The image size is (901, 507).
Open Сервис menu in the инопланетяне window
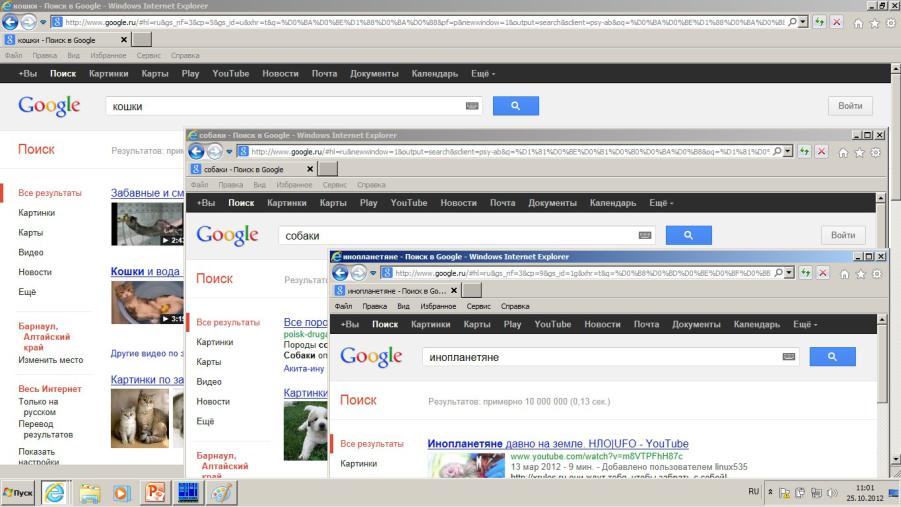[x=478, y=306]
